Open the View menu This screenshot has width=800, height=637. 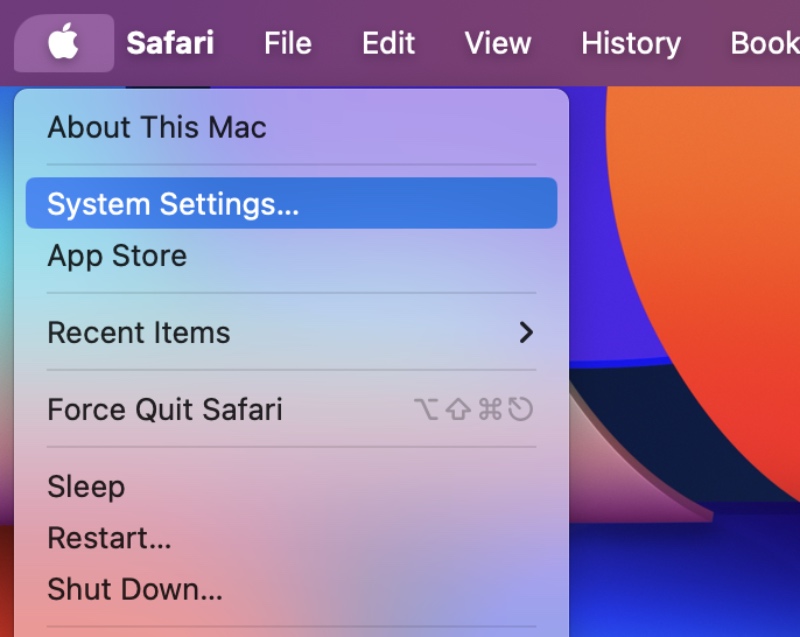tap(497, 43)
